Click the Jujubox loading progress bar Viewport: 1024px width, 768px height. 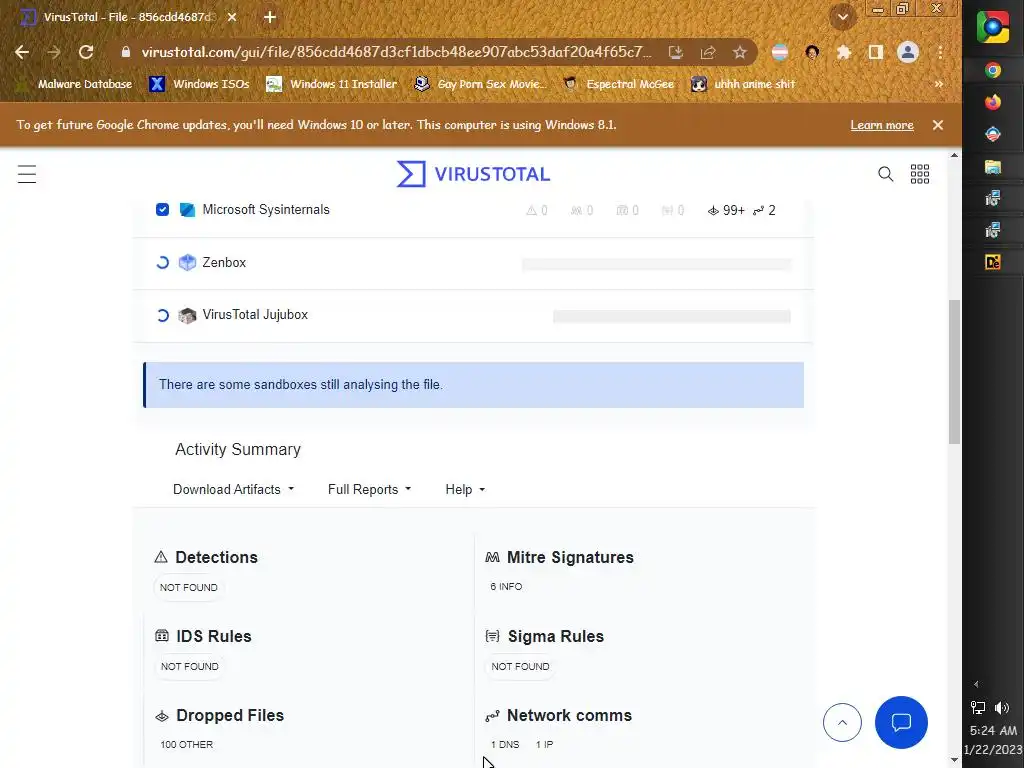[x=671, y=316]
